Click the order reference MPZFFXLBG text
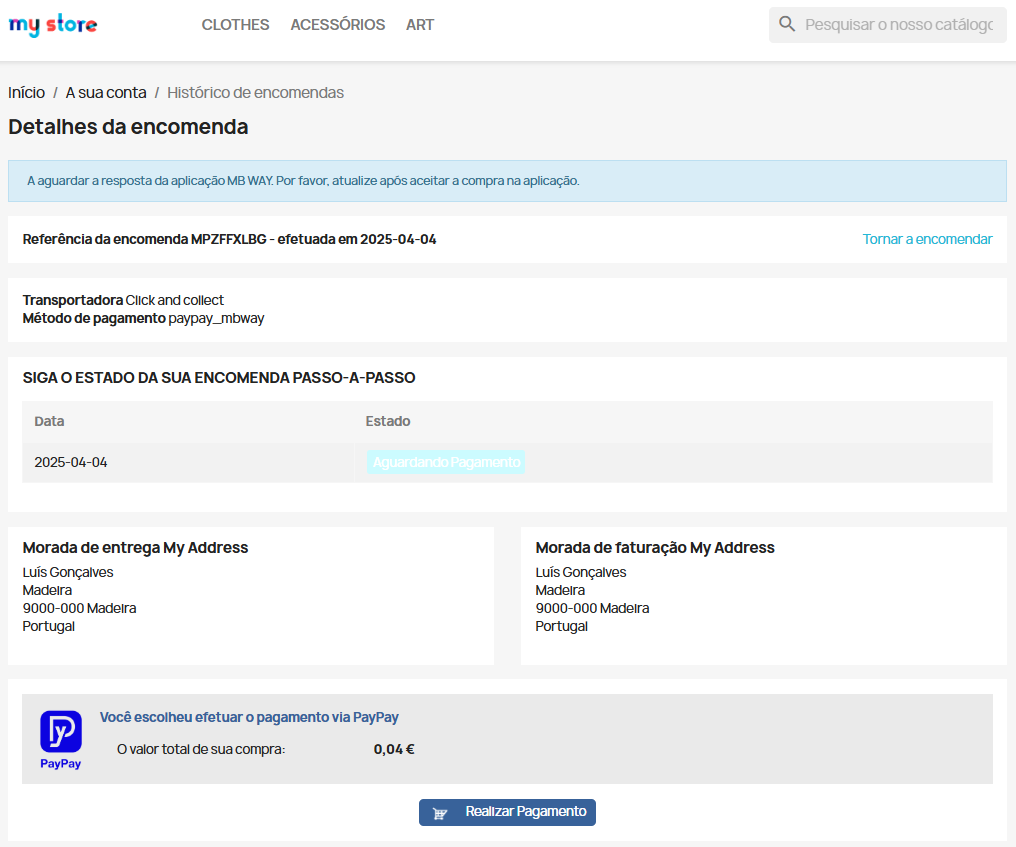 pos(229,240)
